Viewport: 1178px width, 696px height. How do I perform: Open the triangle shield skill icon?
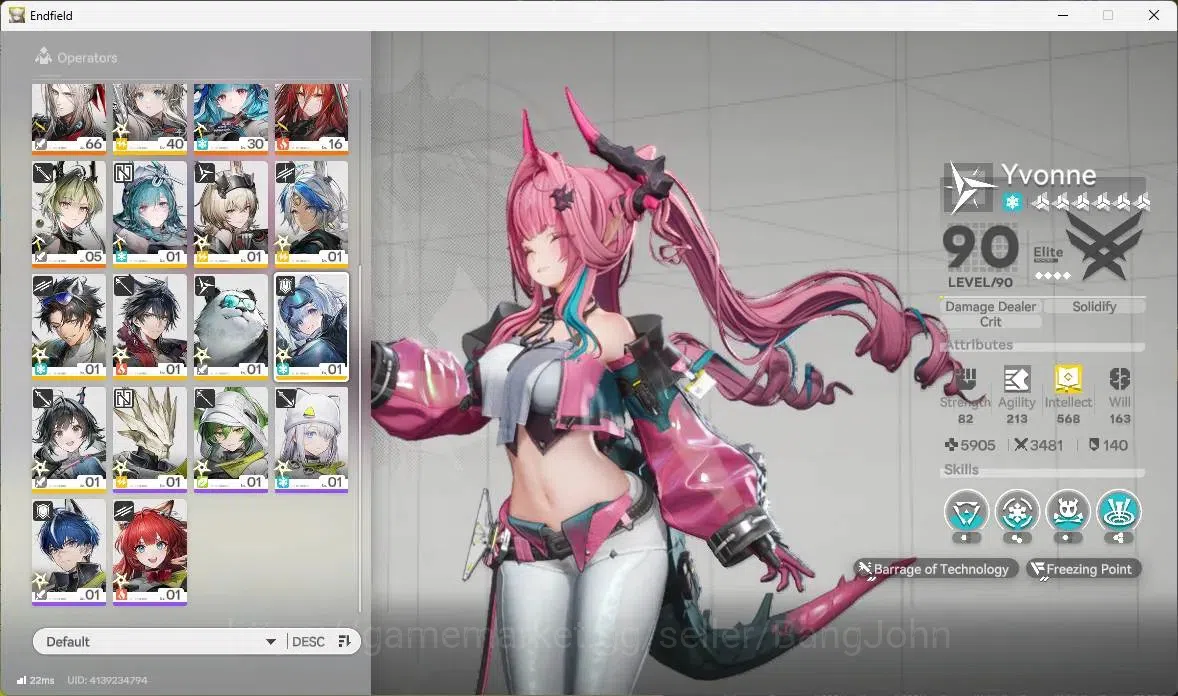coord(966,513)
